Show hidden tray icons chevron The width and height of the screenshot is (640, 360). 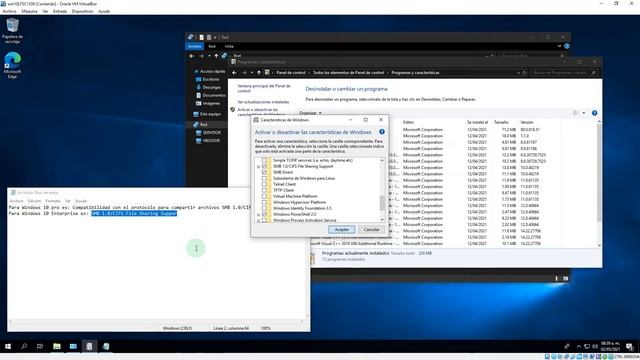578,346
